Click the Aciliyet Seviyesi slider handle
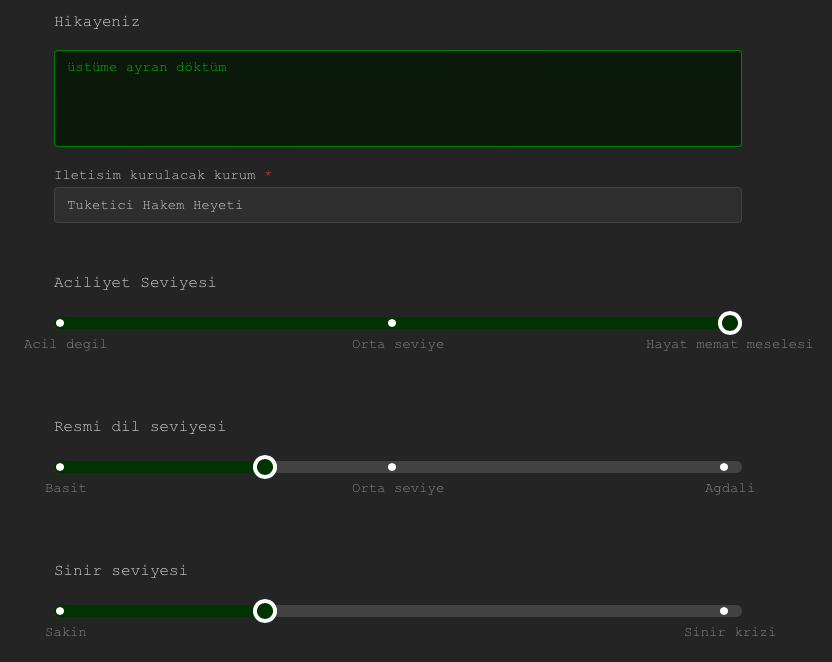The image size is (832, 662). 730,323
